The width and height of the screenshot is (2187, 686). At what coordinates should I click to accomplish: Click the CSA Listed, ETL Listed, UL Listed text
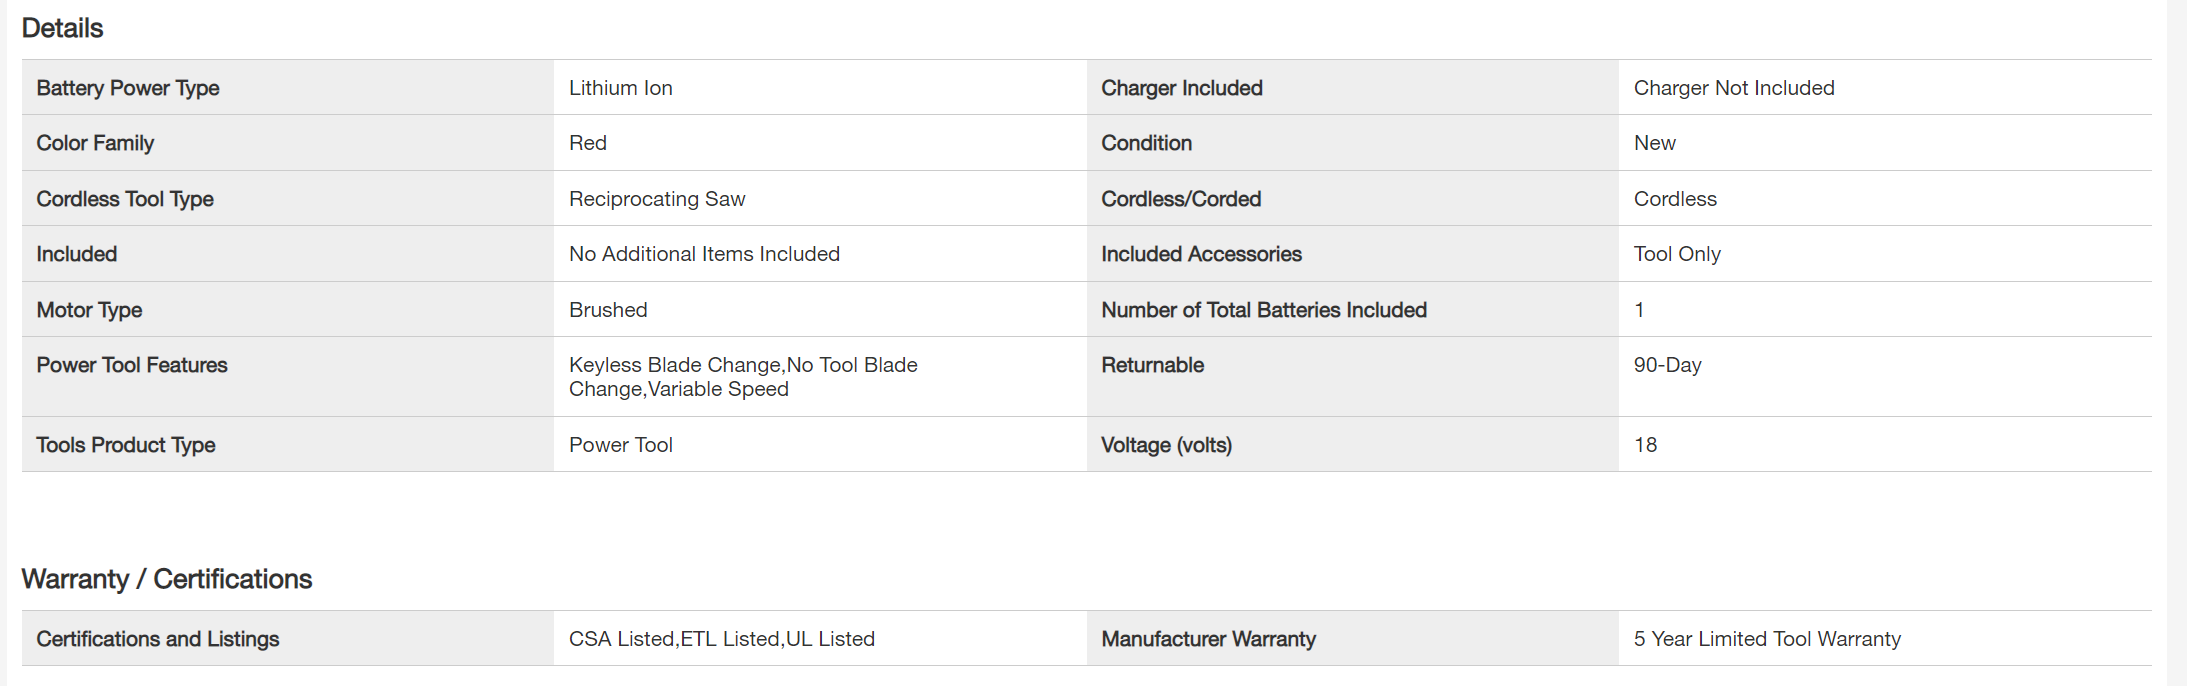click(721, 639)
